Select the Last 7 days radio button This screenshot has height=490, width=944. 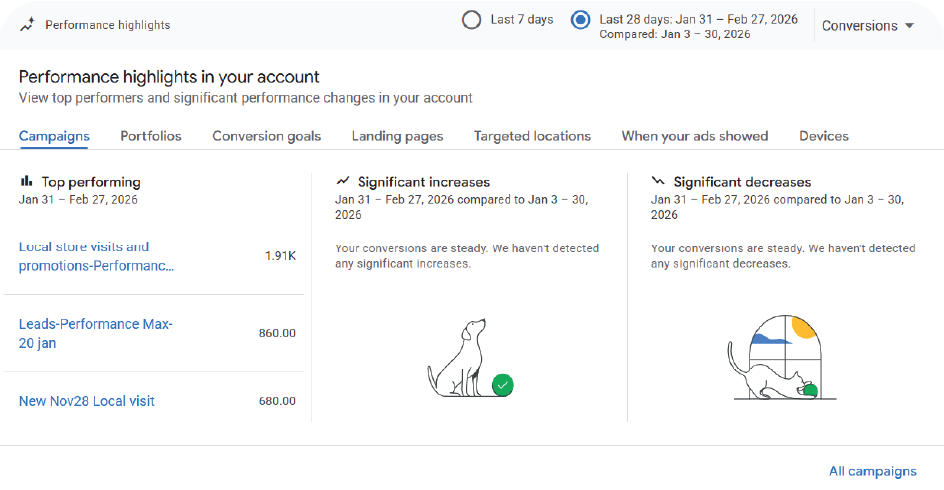point(472,20)
